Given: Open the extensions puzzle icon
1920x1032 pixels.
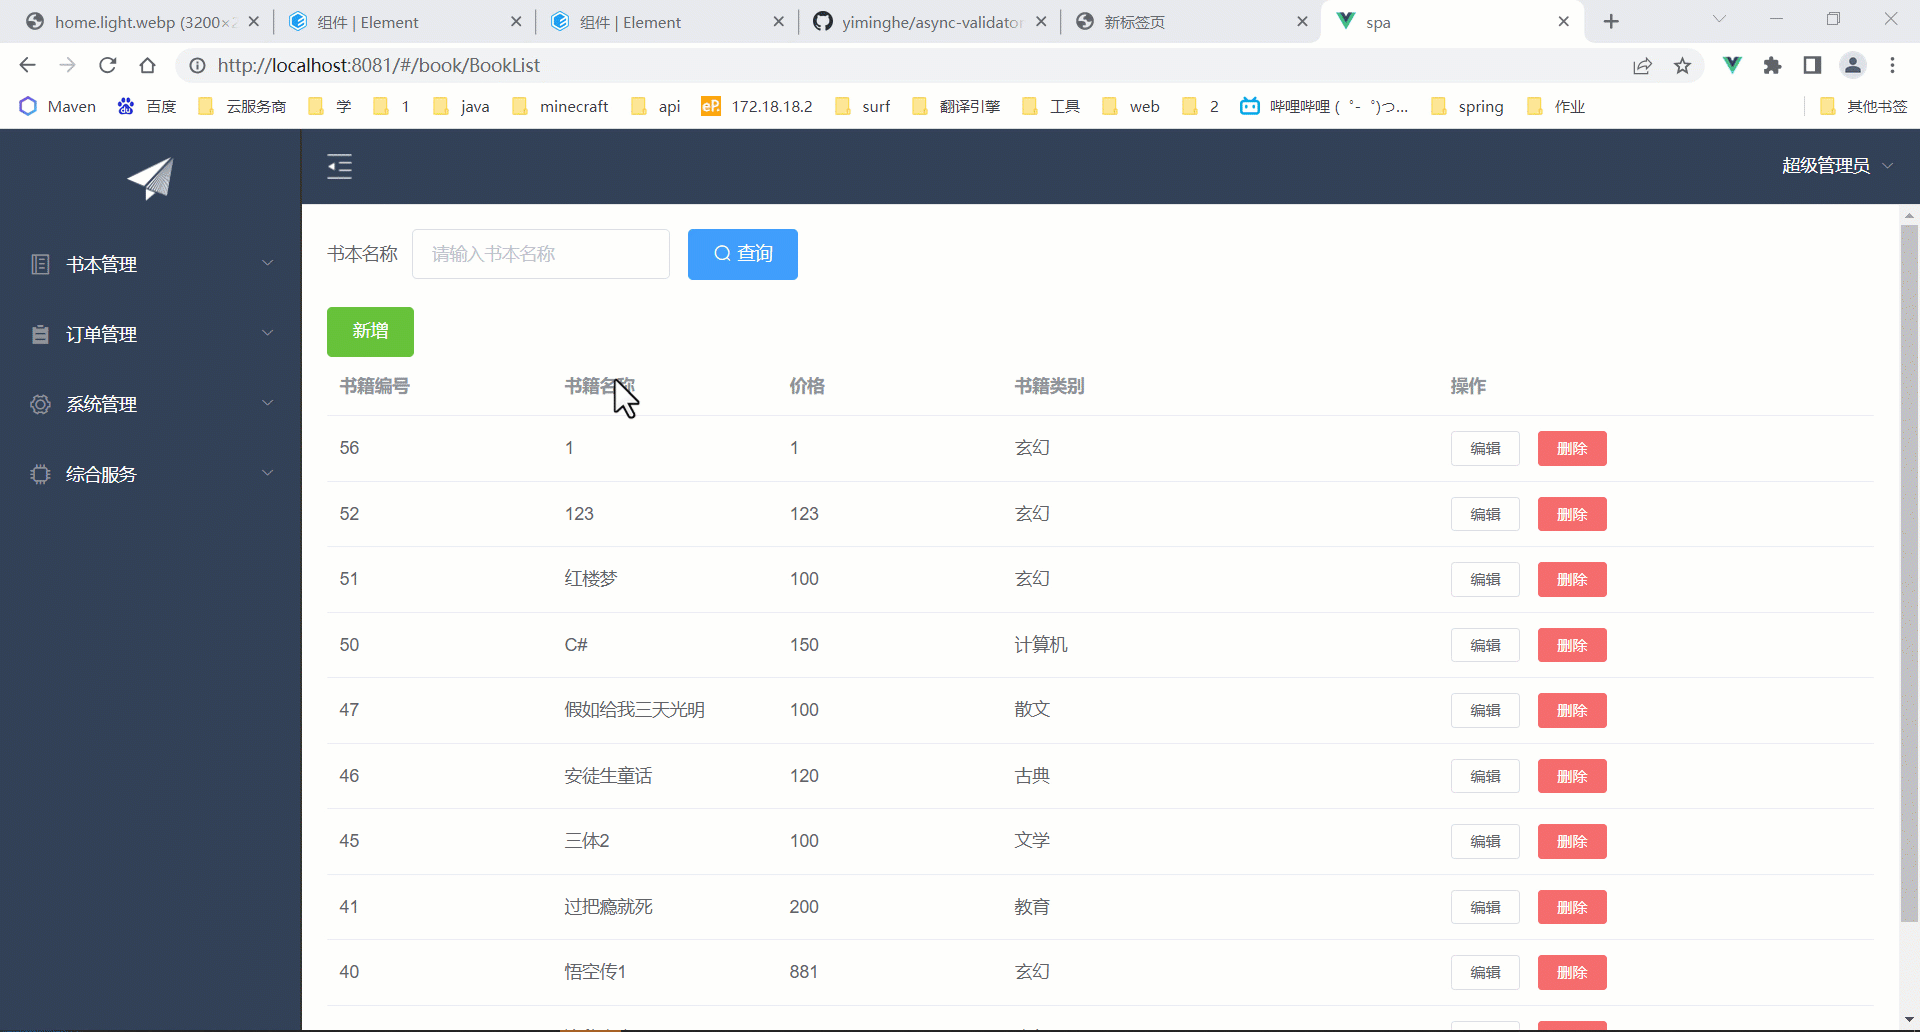Looking at the screenshot, I should pos(1773,65).
